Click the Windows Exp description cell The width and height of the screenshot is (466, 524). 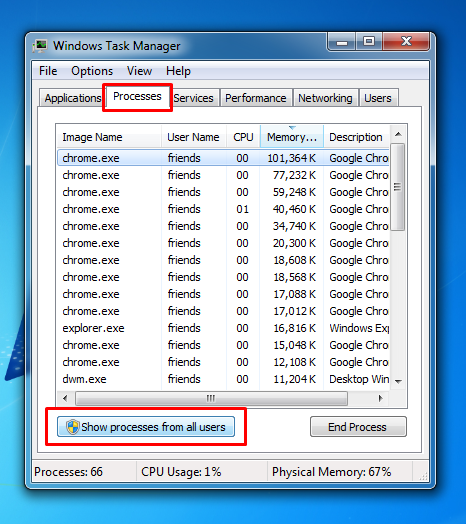359,328
